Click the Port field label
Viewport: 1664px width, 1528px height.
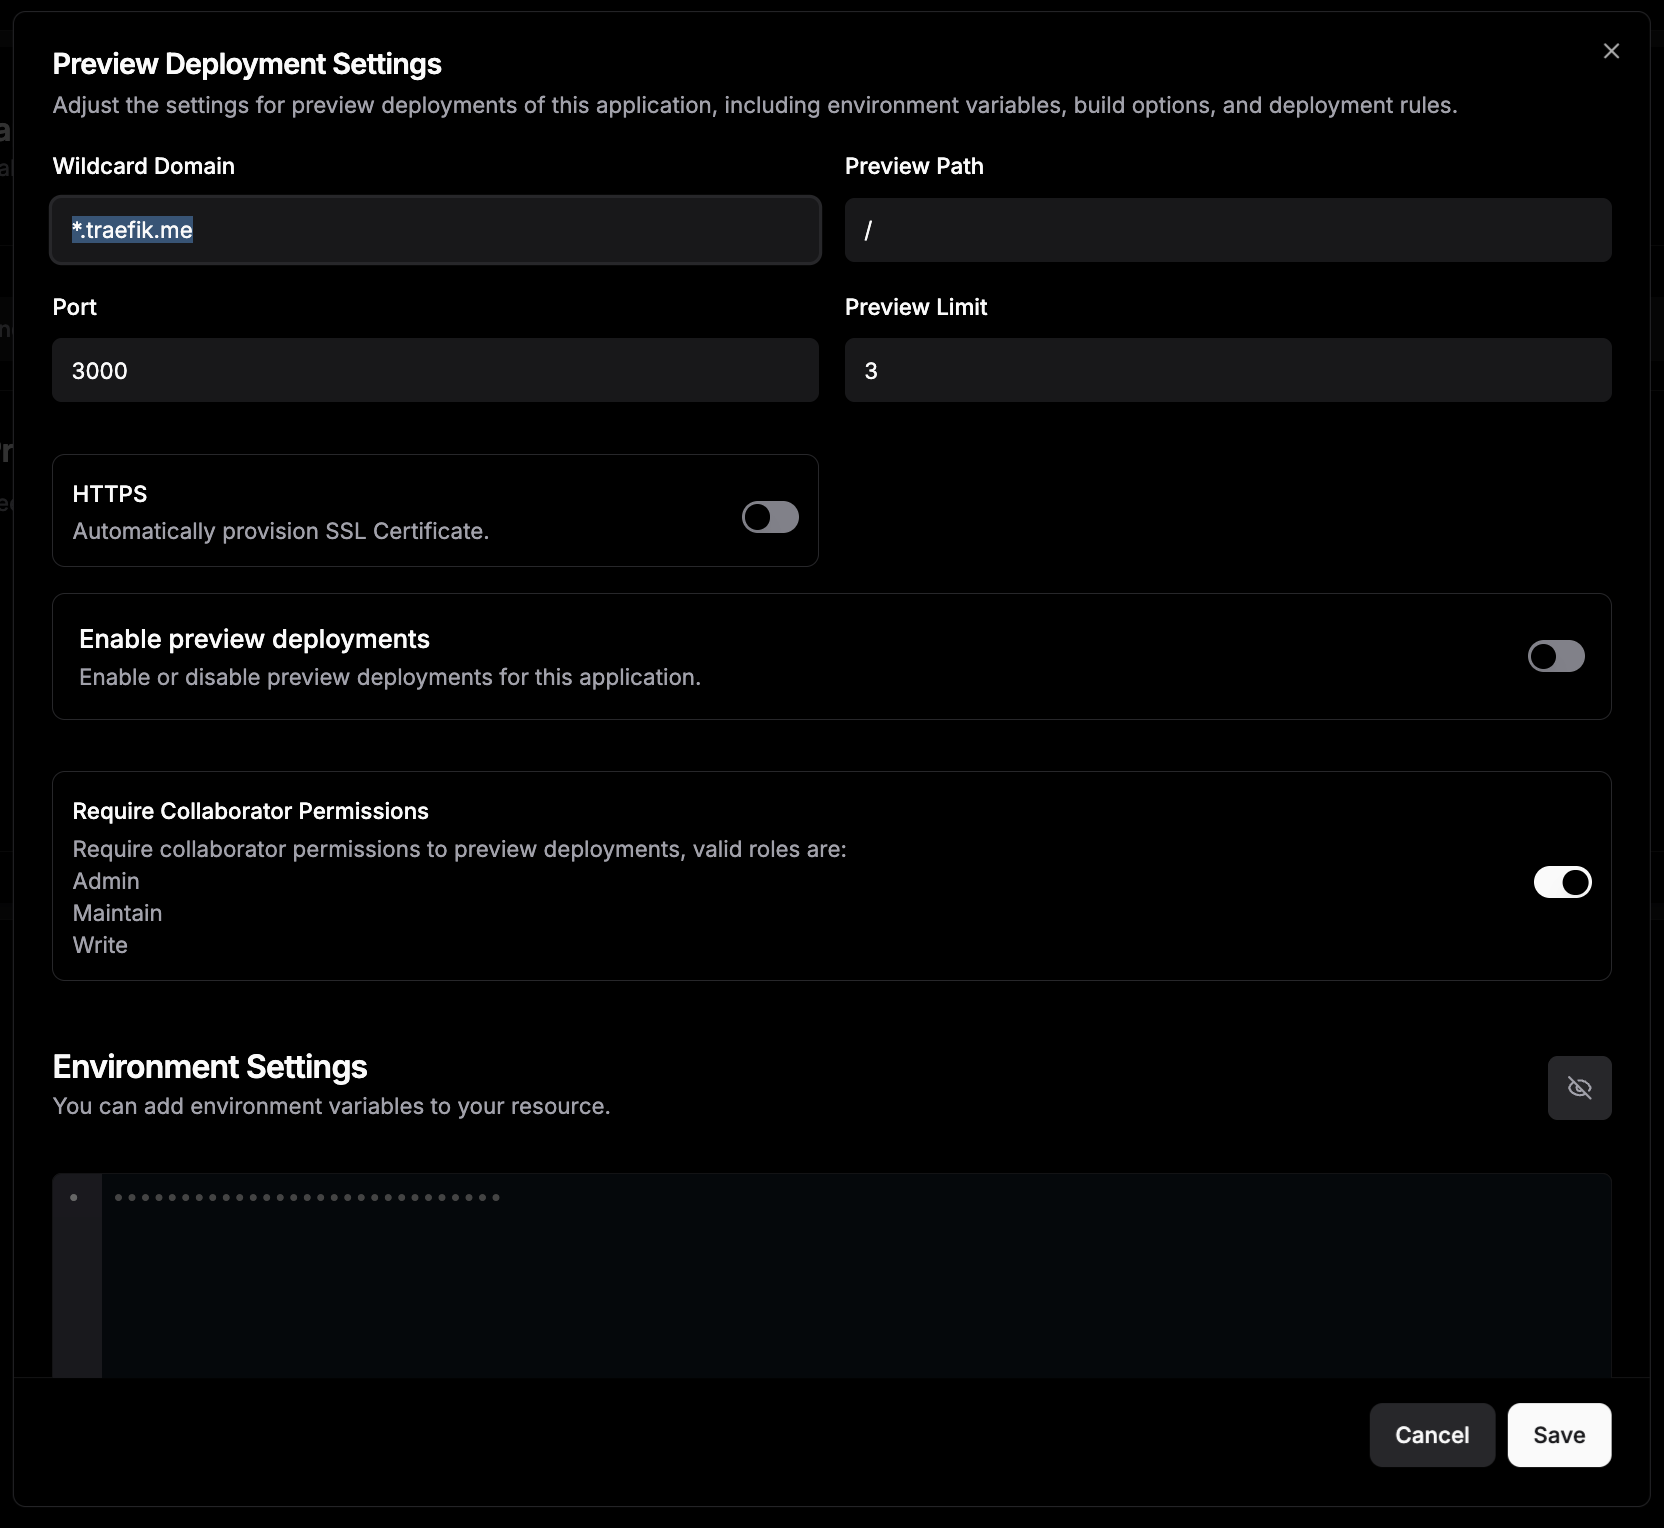point(74,307)
